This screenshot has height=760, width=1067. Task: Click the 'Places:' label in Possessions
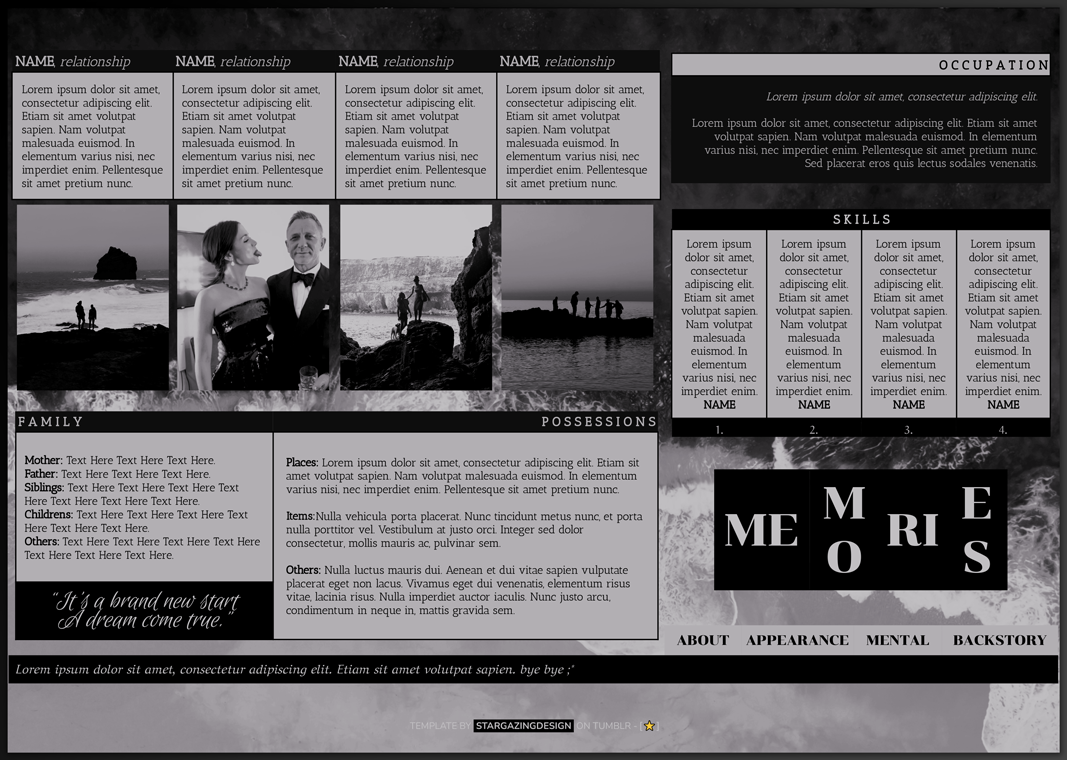[302, 463]
